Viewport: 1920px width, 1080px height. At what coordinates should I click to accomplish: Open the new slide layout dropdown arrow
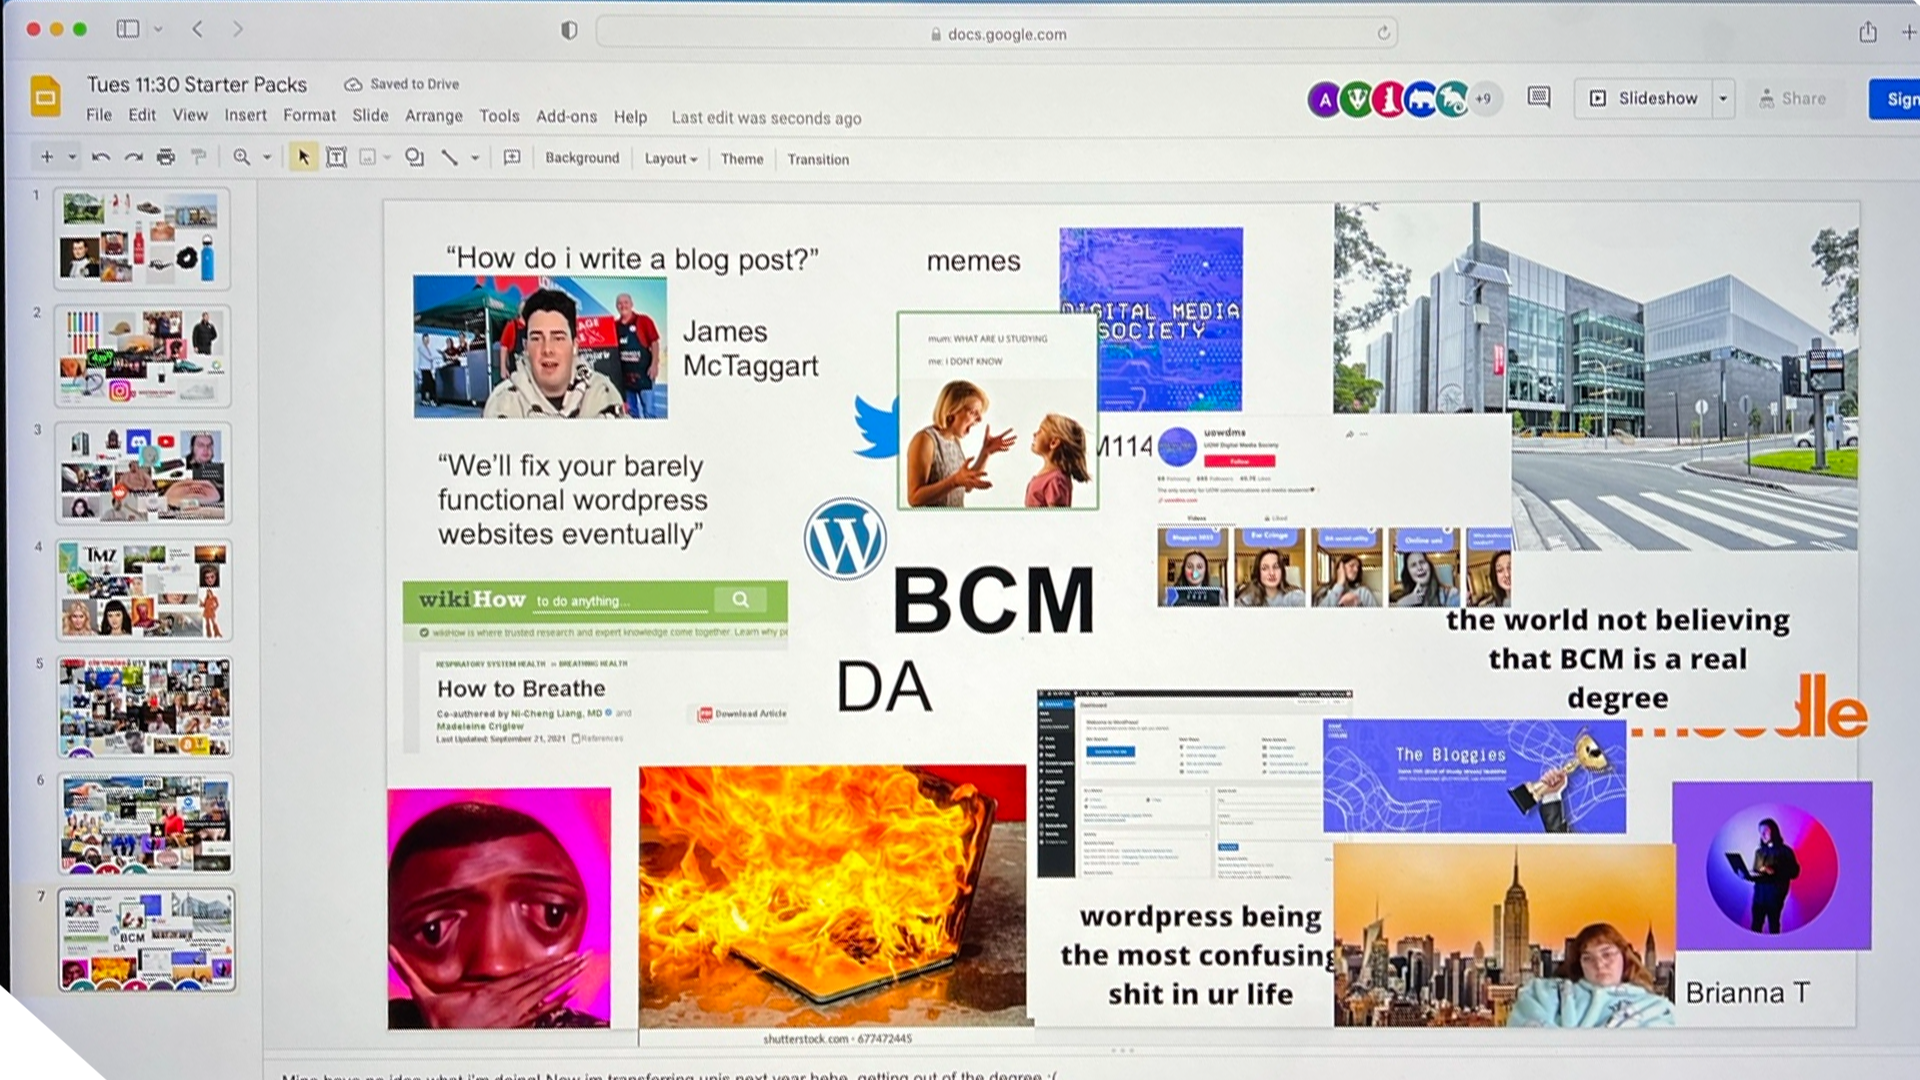click(x=72, y=158)
